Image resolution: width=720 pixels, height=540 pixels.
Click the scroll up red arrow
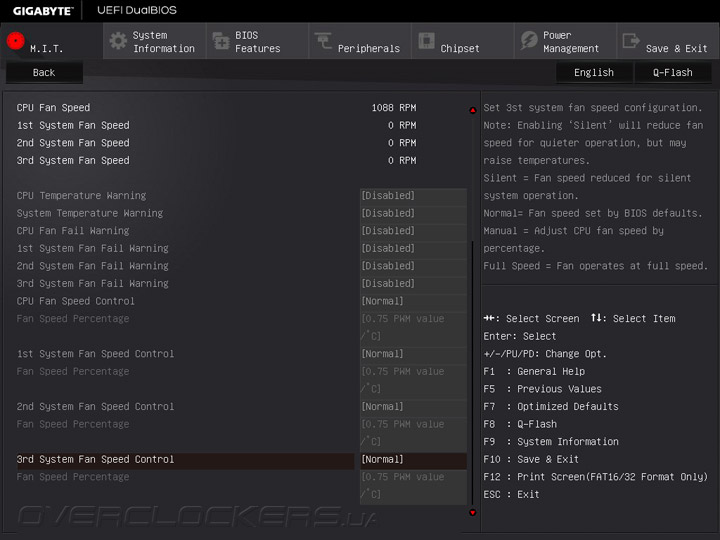coord(472,110)
